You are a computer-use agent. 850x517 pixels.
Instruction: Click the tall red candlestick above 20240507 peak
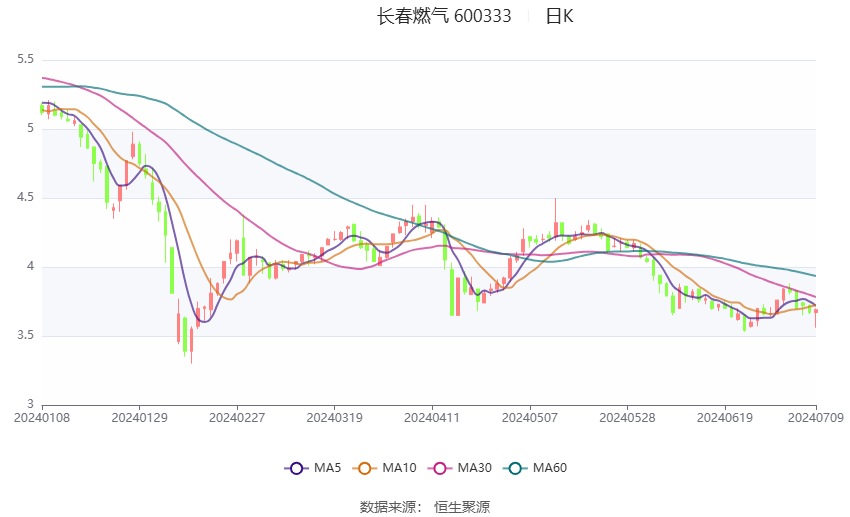pos(556,217)
